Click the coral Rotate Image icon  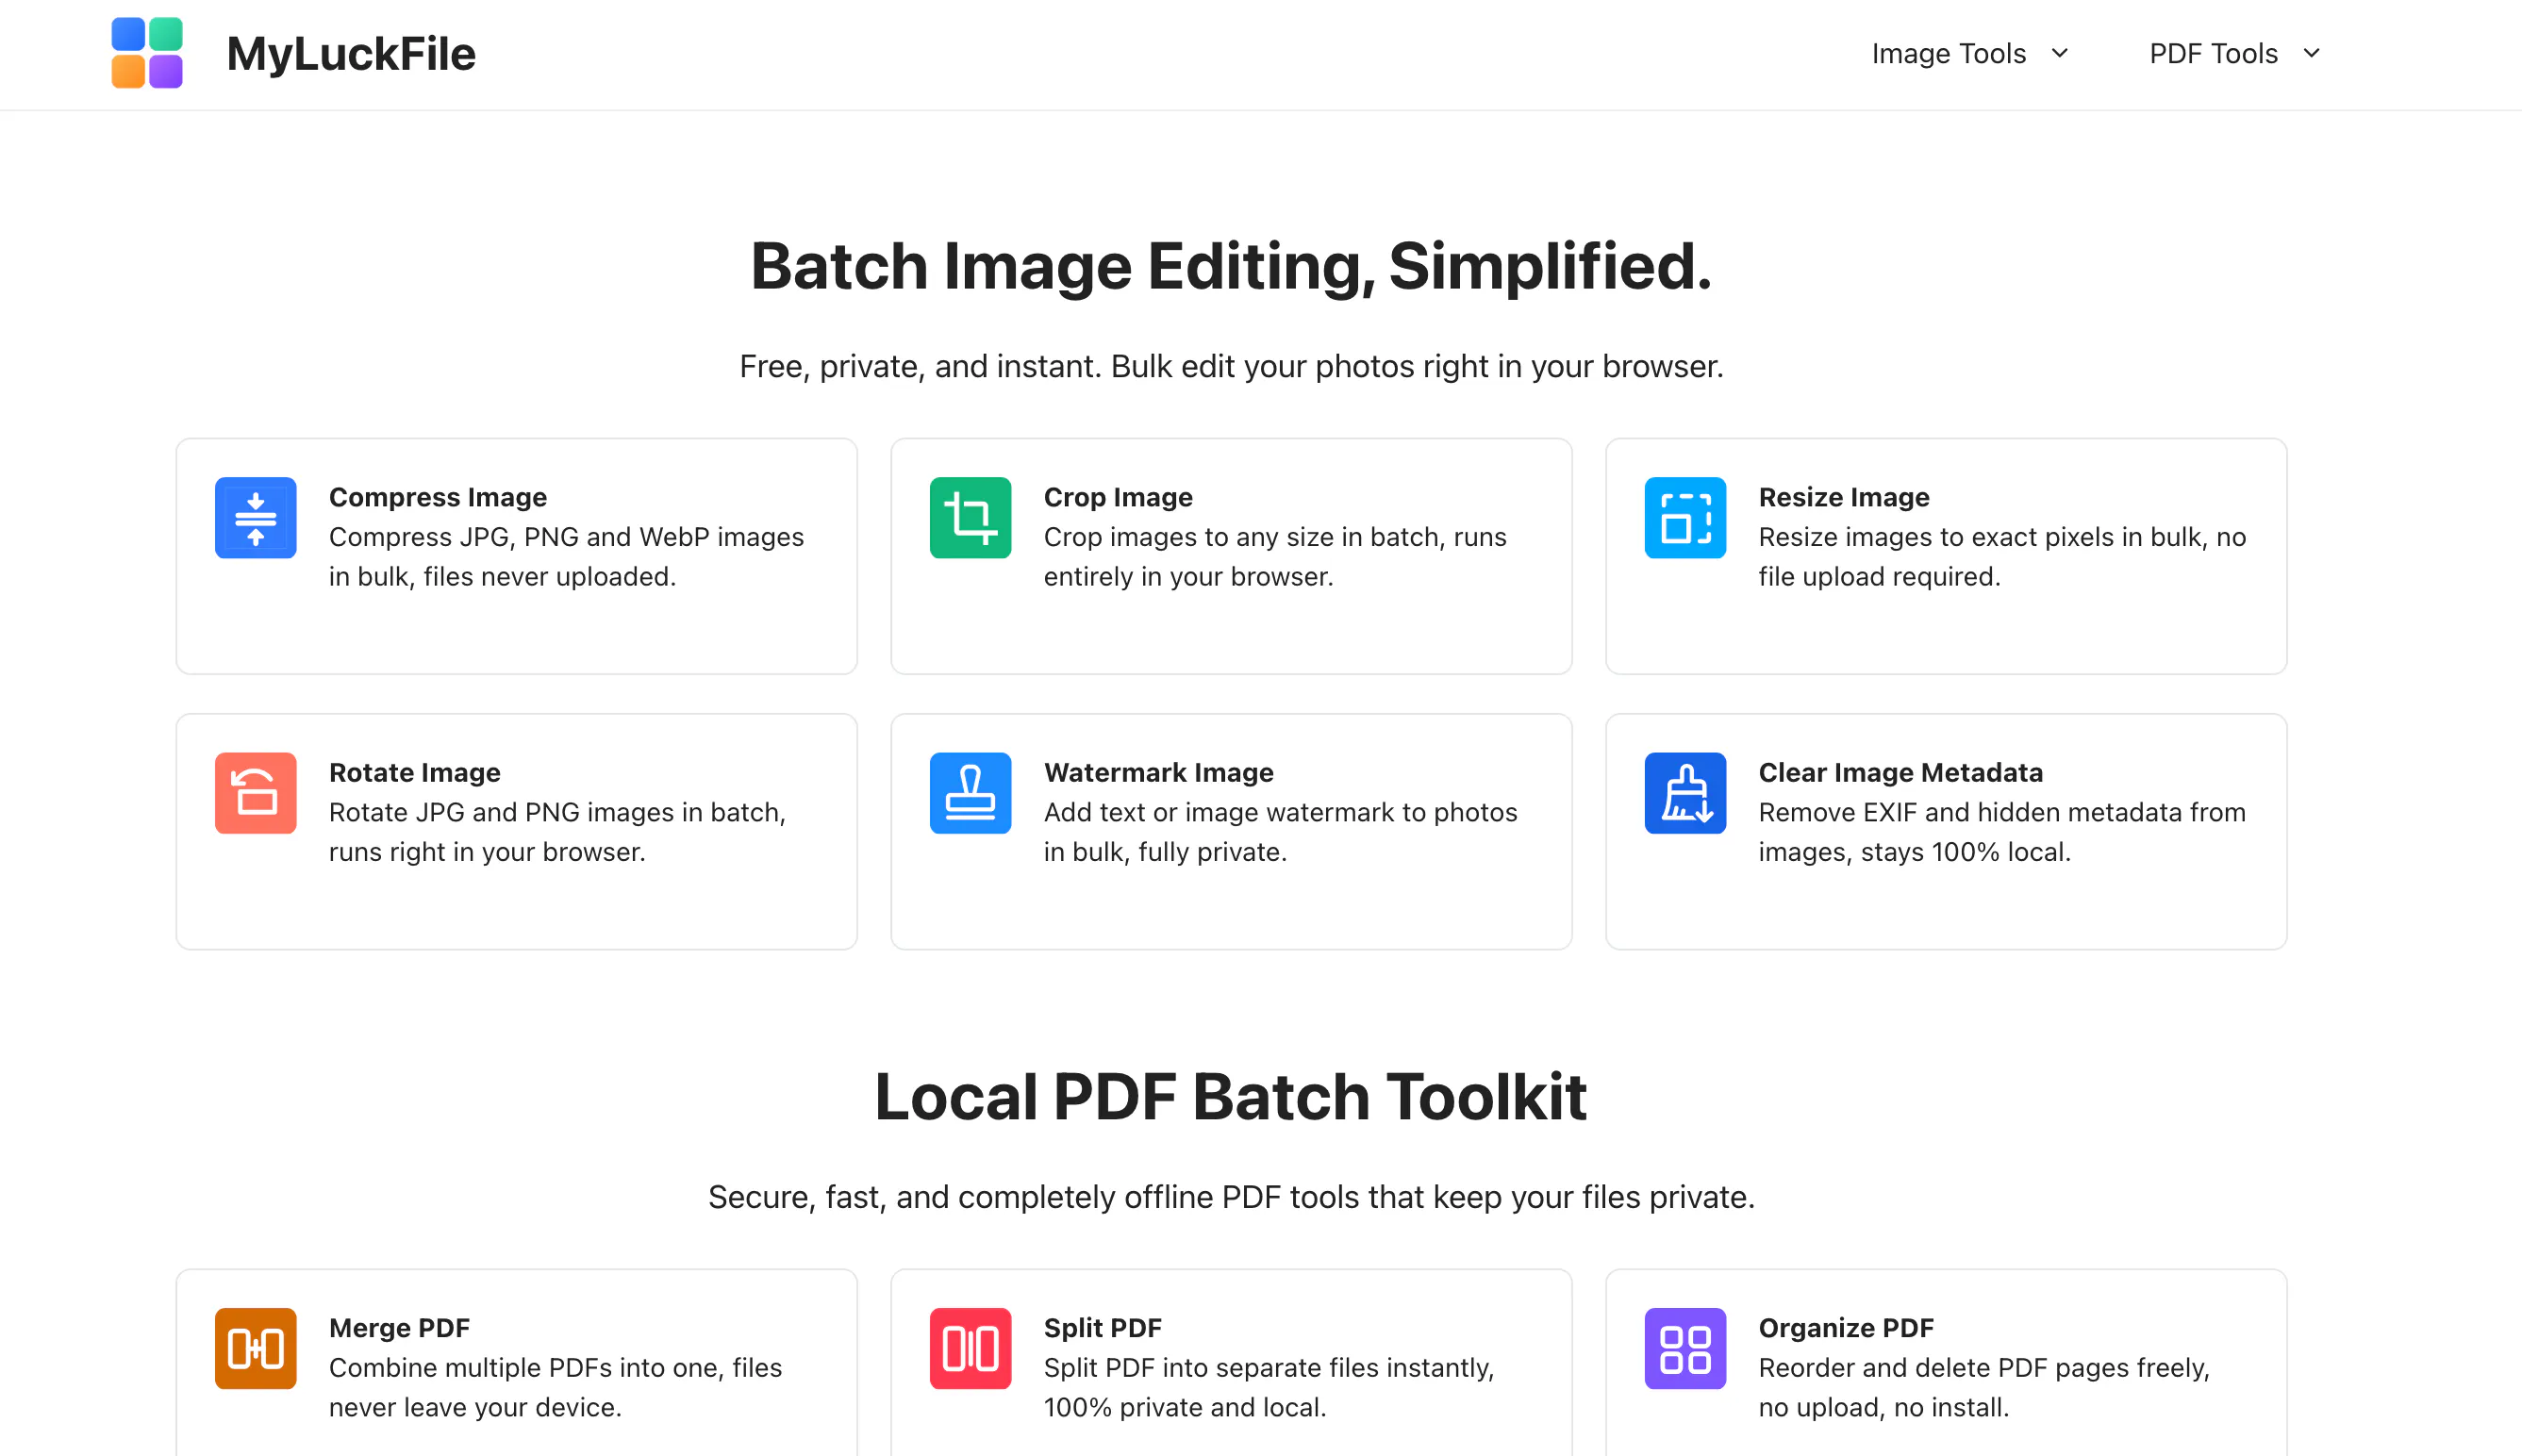coord(255,793)
